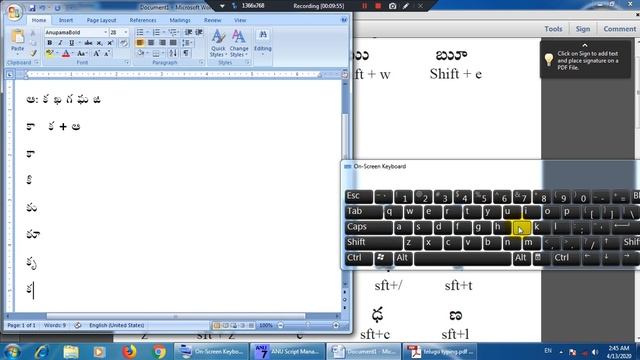Click English (United States) language indicator
Image resolution: width=640 pixels, height=360 pixels.
coord(116,325)
